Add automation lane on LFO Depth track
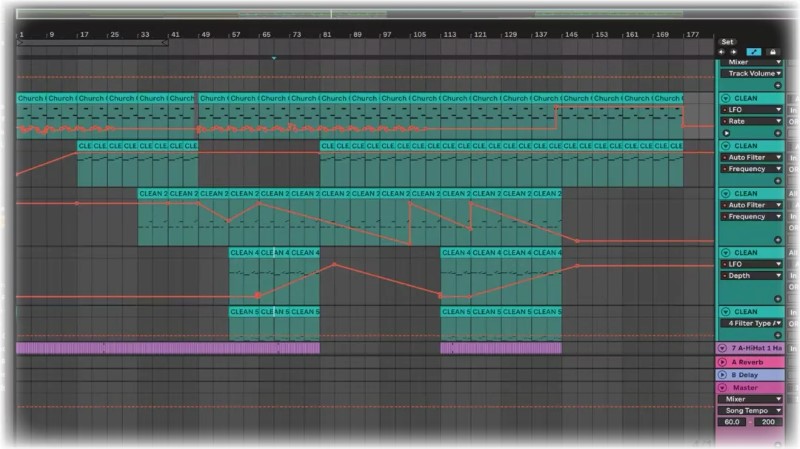This screenshot has width=800, height=449. pos(778,299)
